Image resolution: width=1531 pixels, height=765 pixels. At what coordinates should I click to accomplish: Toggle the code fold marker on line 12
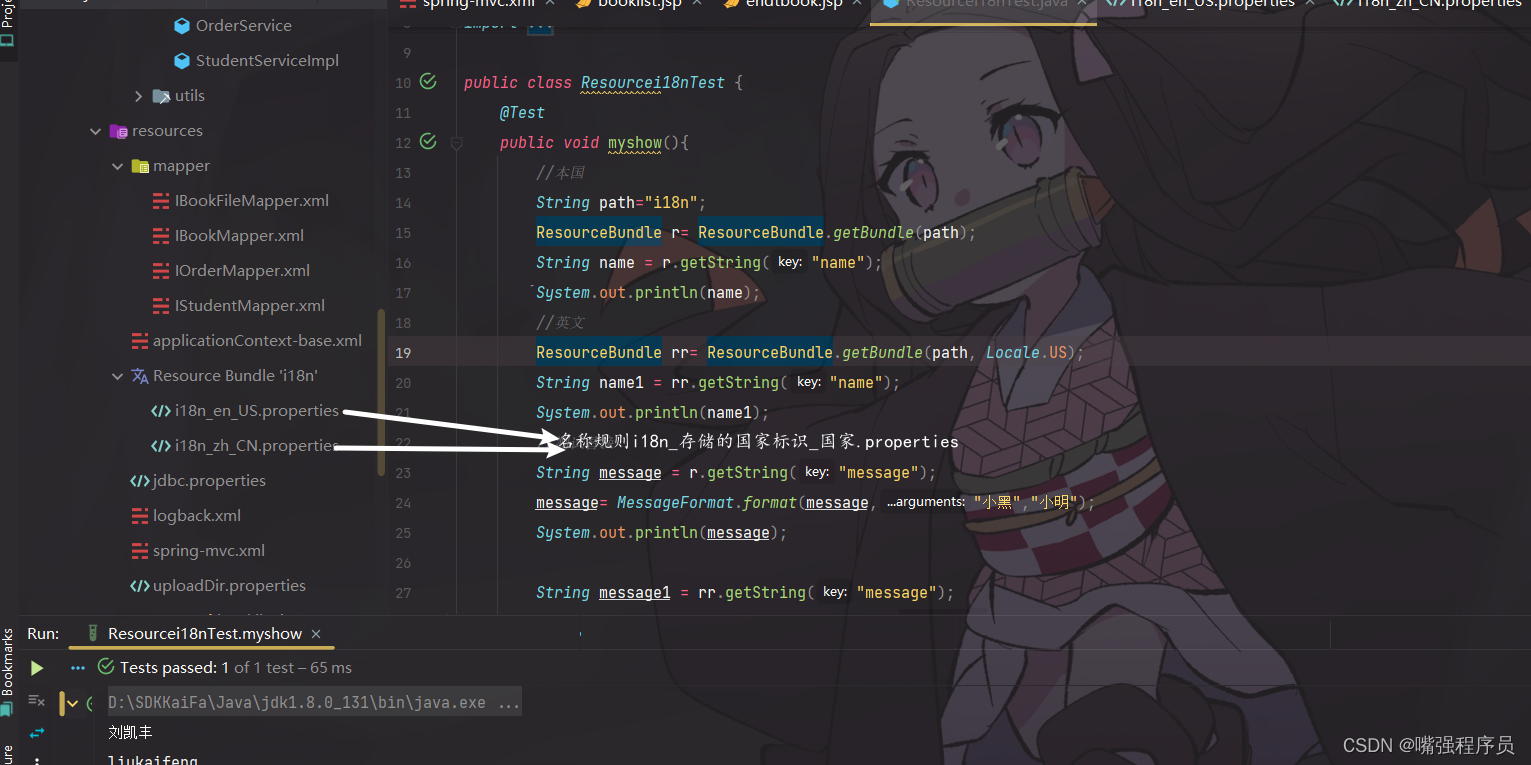click(457, 143)
